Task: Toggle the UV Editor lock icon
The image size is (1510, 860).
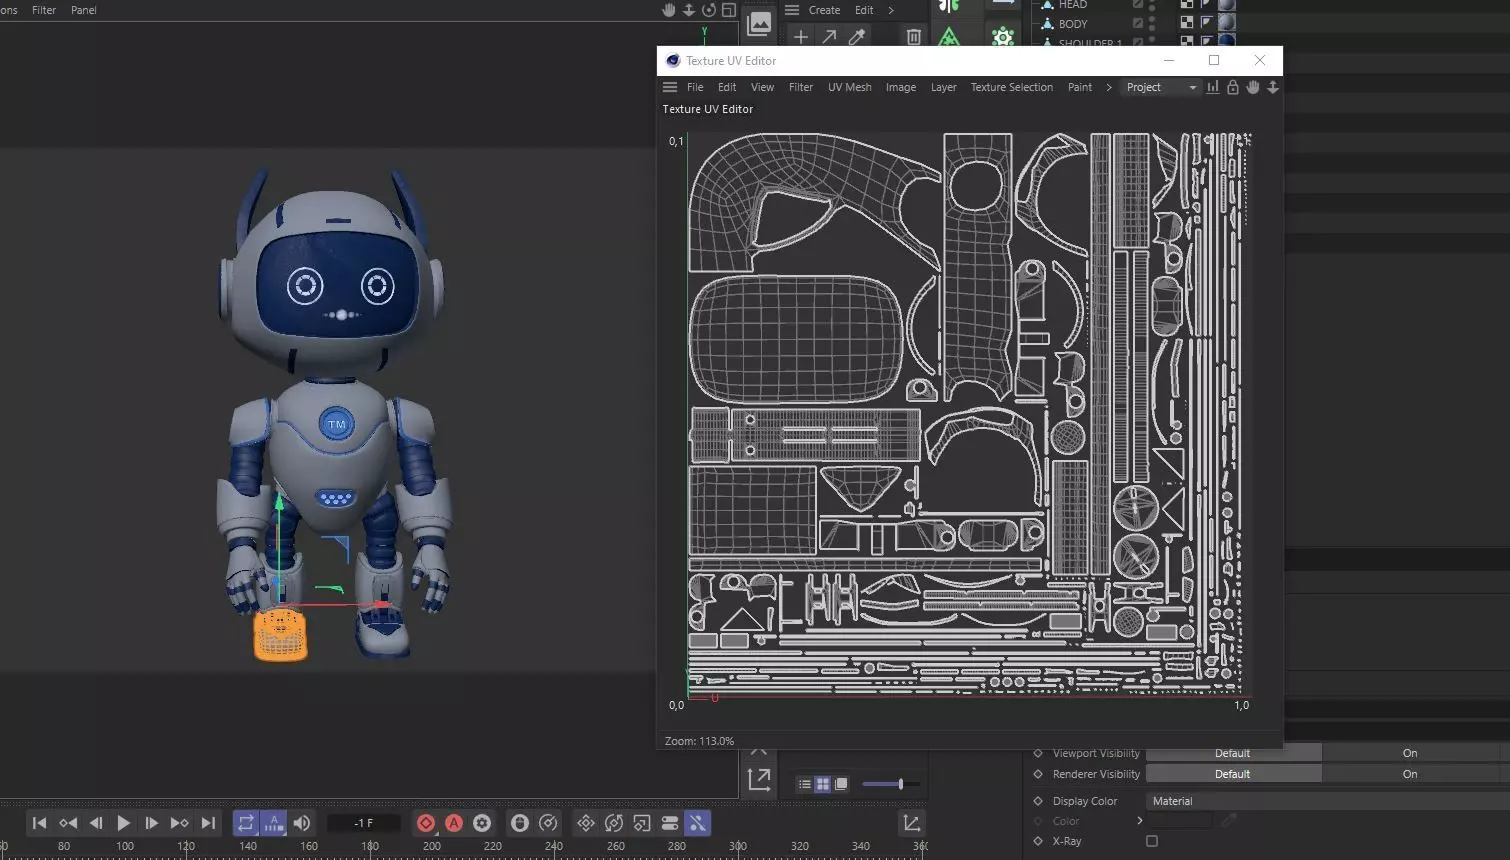Action: [1233, 87]
